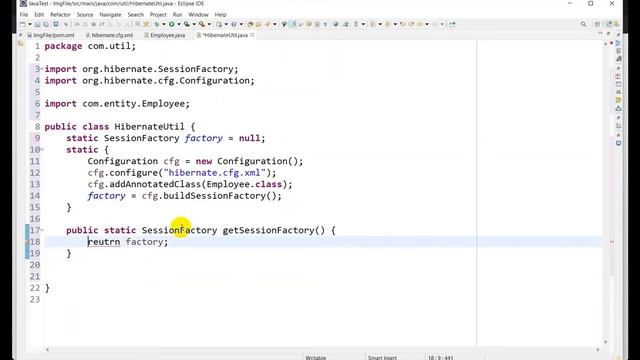The width and height of the screenshot is (640, 360).
Task: Click the New Java Package icon
Action: click(x=219, y=24)
